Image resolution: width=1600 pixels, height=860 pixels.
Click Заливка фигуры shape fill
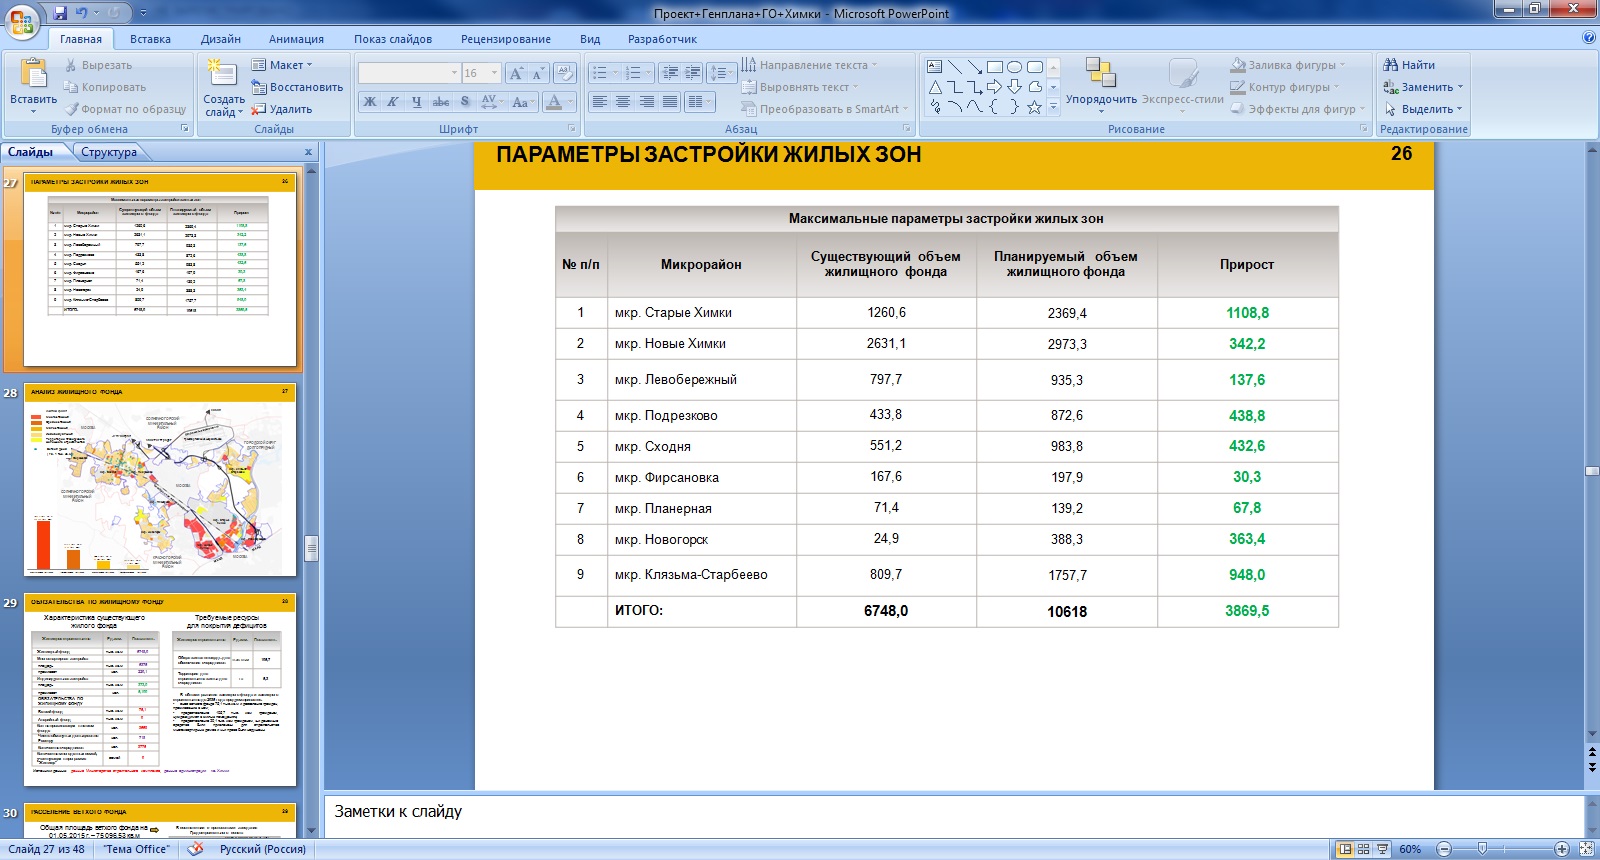click(1288, 65)
